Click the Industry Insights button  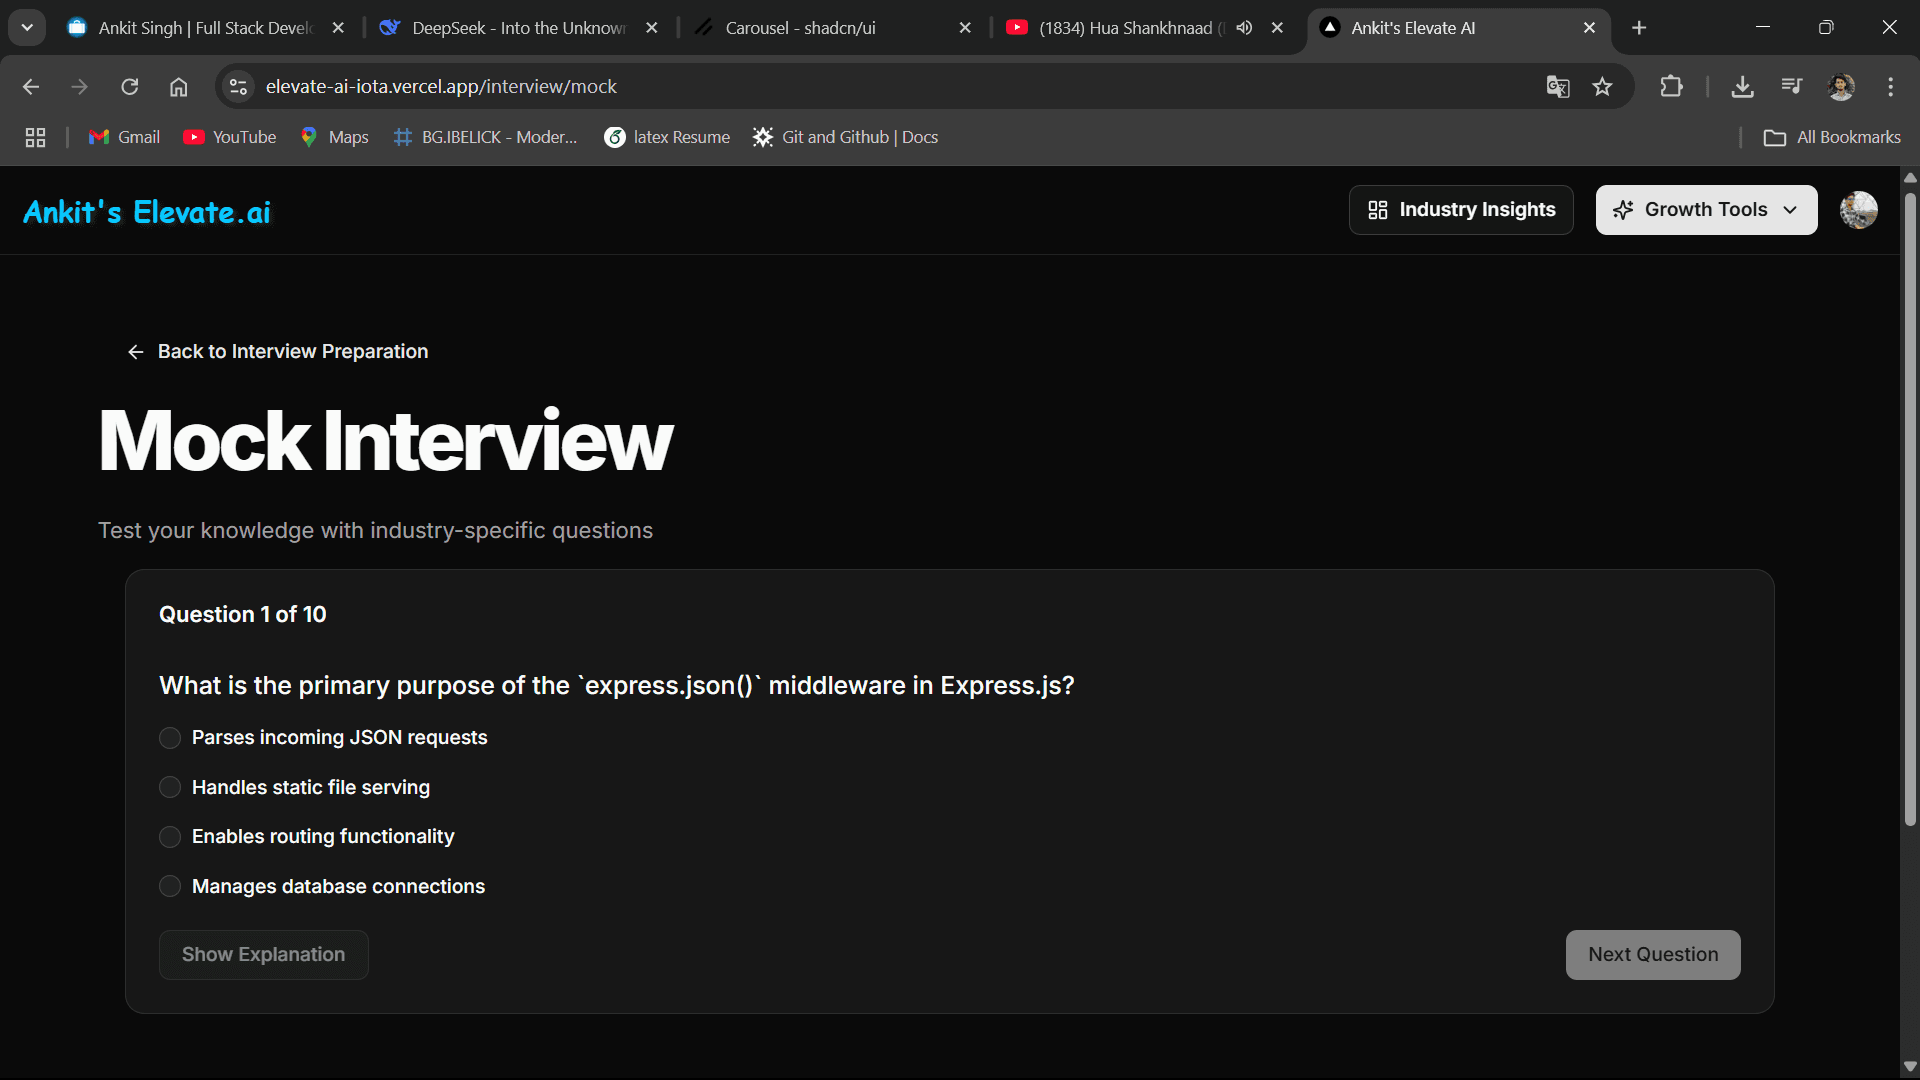coord(1461,210)
